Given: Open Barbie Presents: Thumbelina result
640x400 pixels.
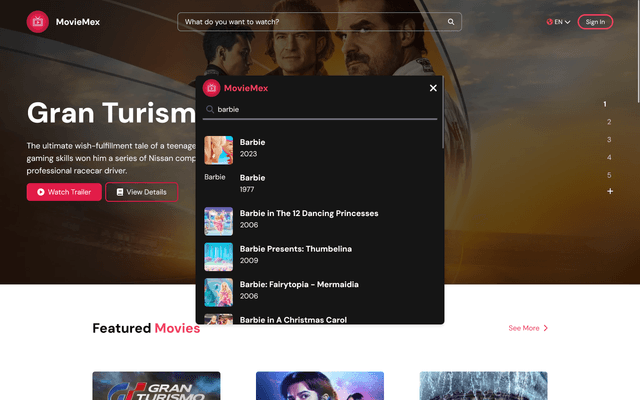Looking at the screenshot, I should tap(320, 256).
